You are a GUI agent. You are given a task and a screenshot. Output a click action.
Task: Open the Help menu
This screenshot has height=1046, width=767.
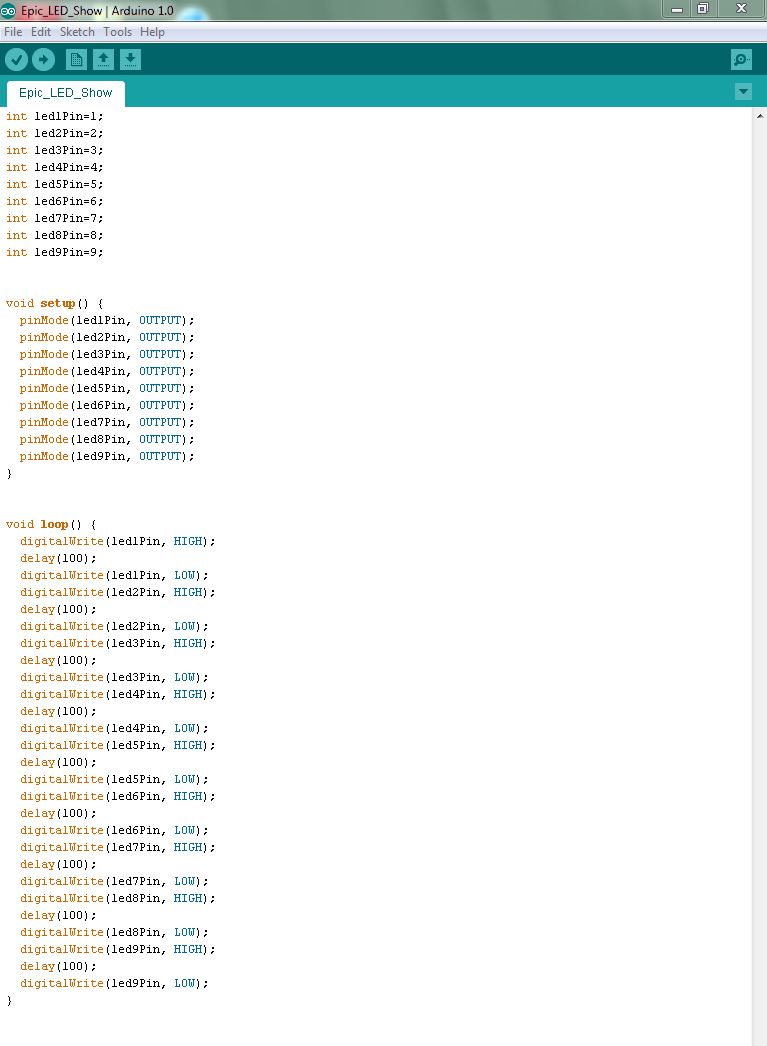pos(152,32)
